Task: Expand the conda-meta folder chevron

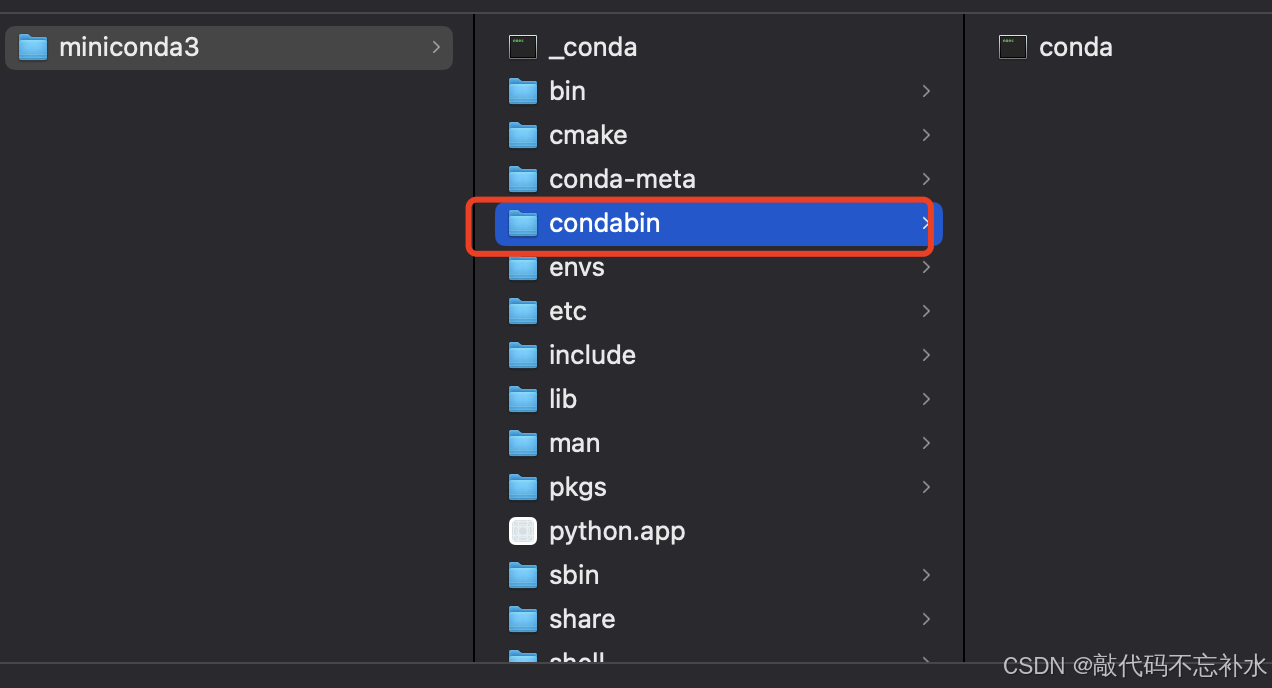Action: (x=926, y=179)
